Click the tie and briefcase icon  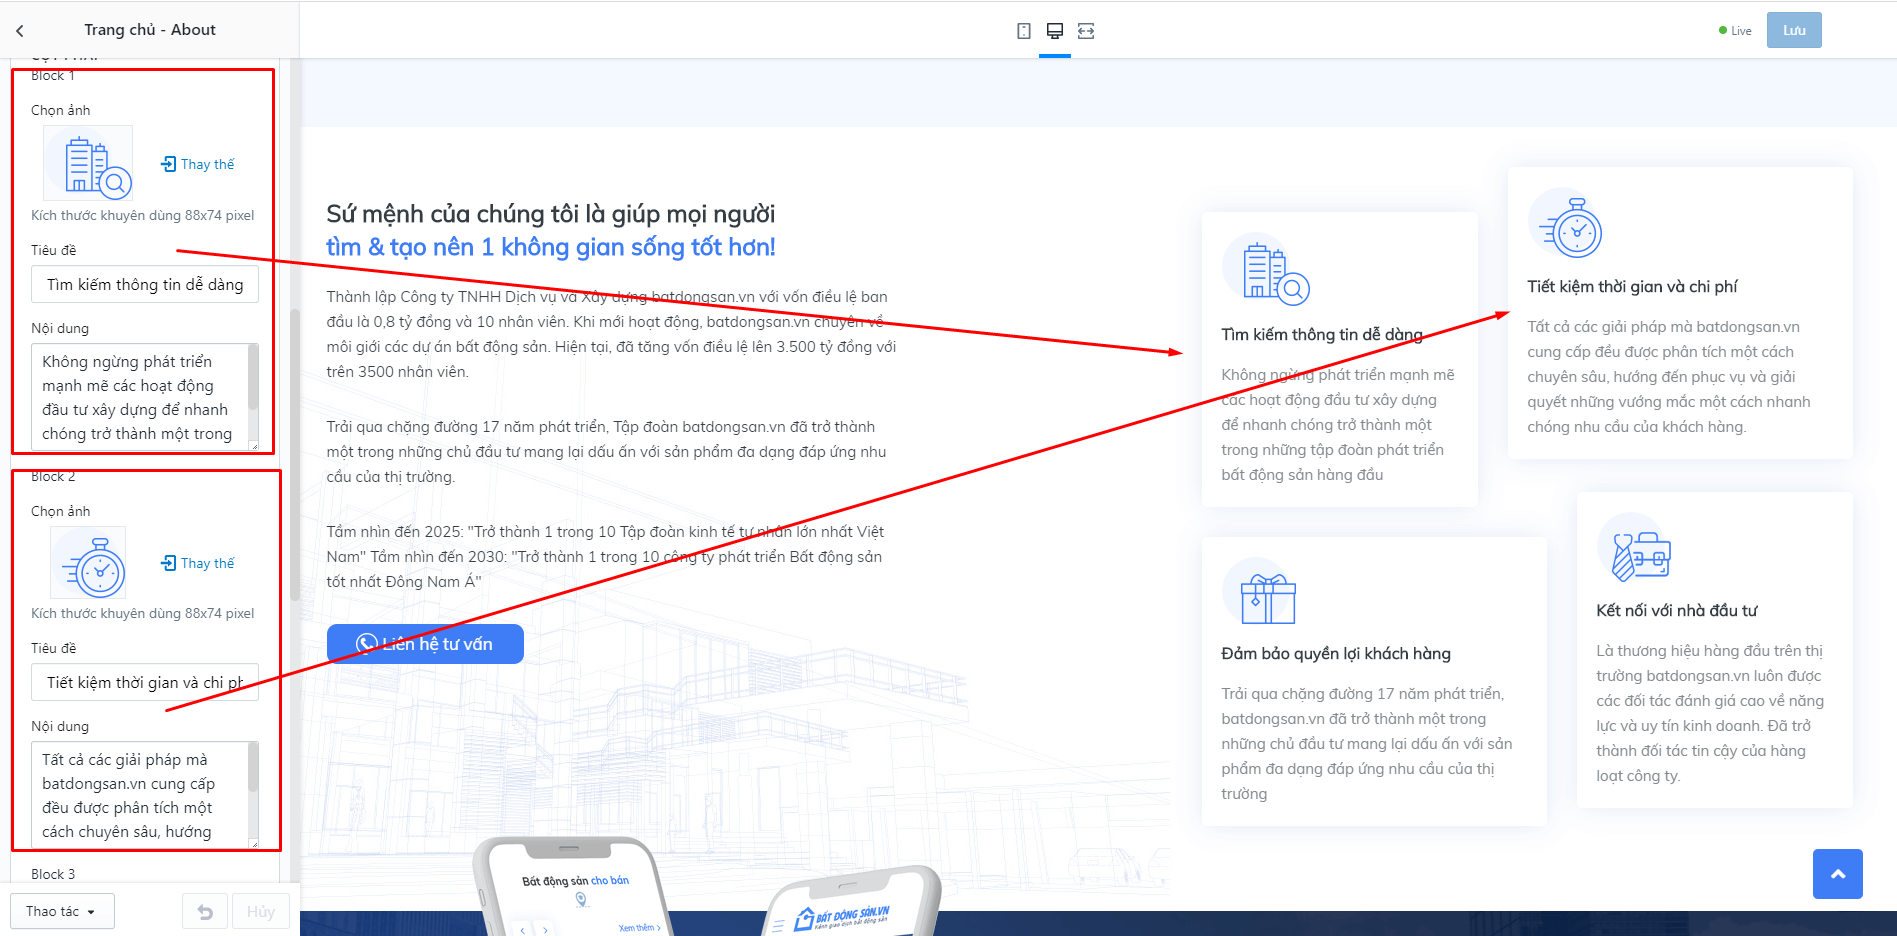tap(1635, 548)
